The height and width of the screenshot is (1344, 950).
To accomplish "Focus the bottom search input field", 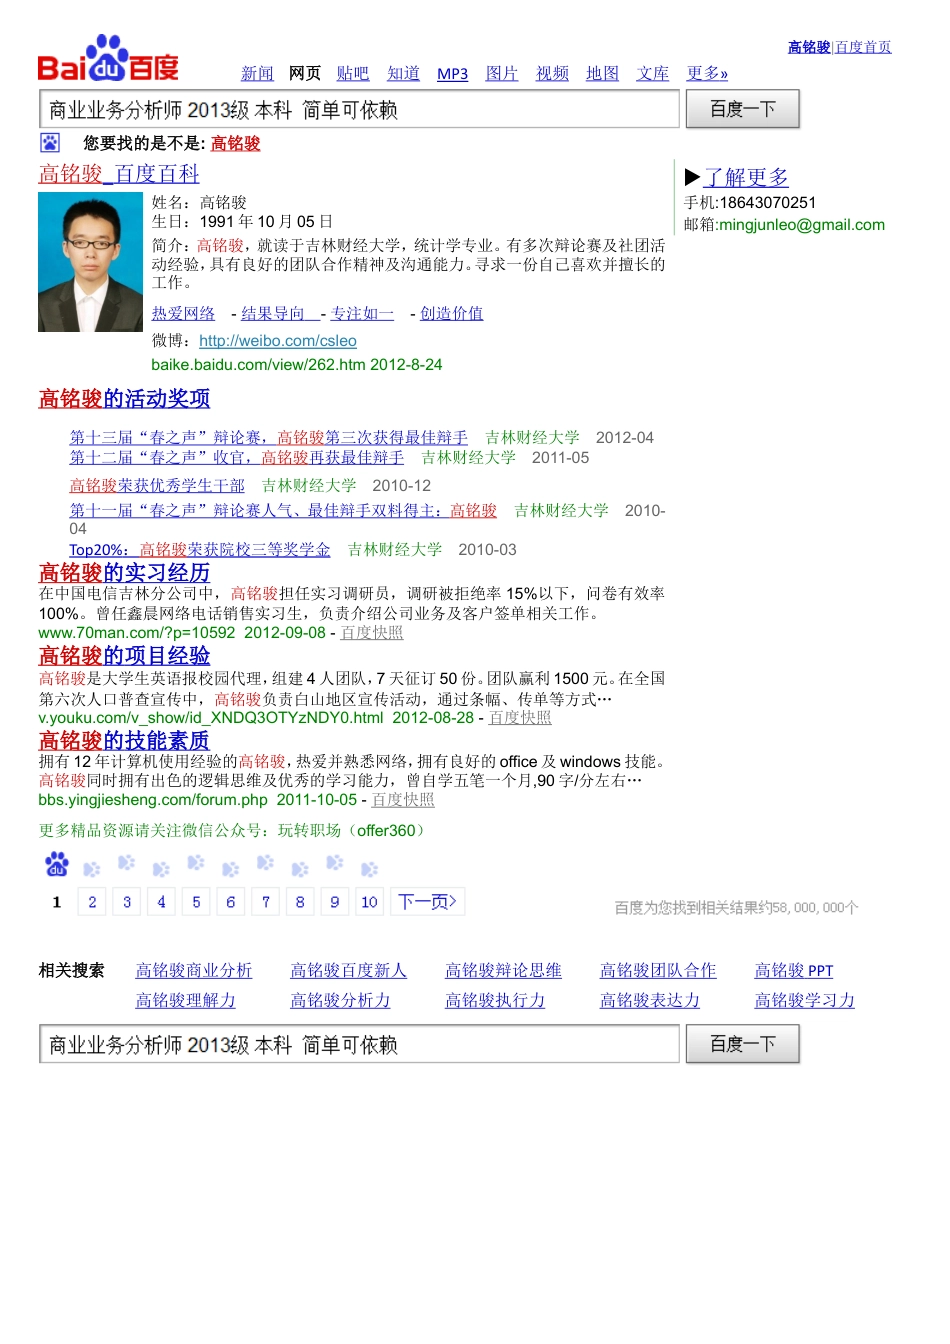I will 360,1044.
